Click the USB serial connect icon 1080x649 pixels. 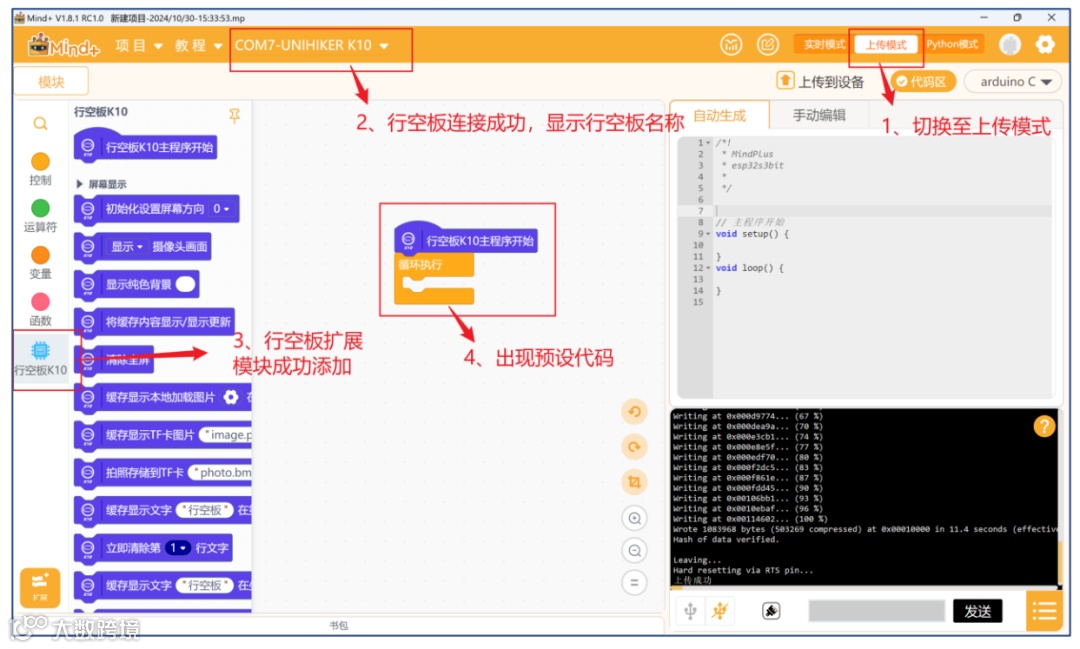[690, 610]
